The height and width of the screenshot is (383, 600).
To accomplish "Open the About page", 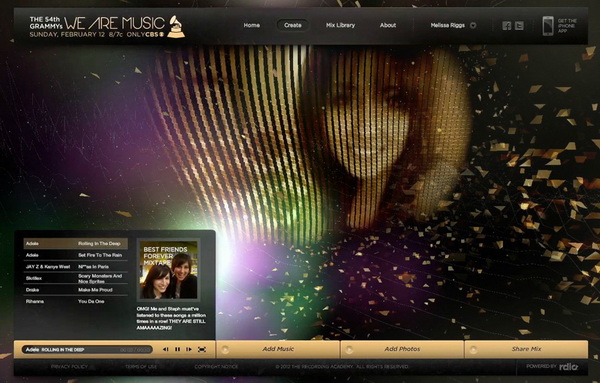I will pos(388,25).
